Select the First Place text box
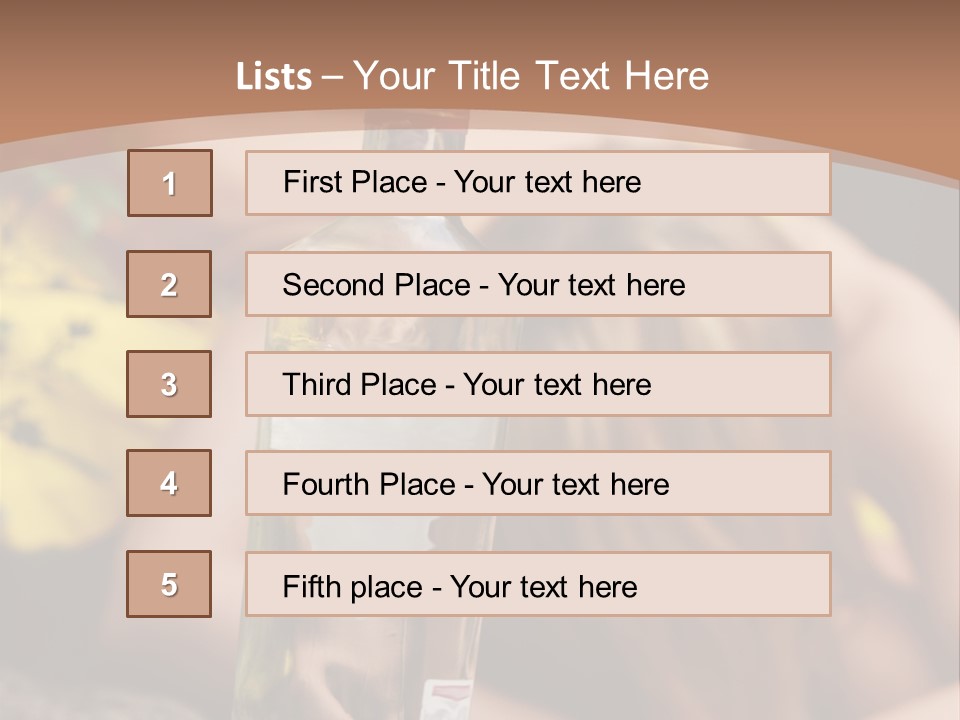The image size is (960, 720). click(x=538, y=183)
